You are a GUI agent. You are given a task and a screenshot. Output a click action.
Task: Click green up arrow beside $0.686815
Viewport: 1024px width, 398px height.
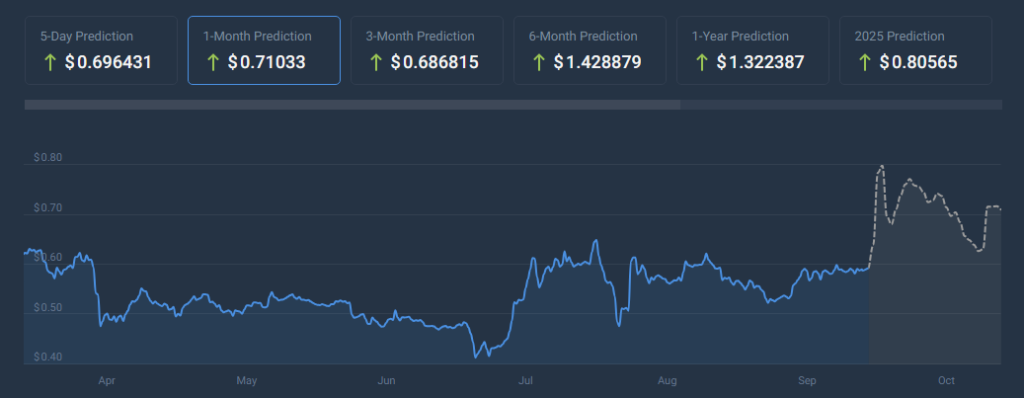tap(375, 63)
